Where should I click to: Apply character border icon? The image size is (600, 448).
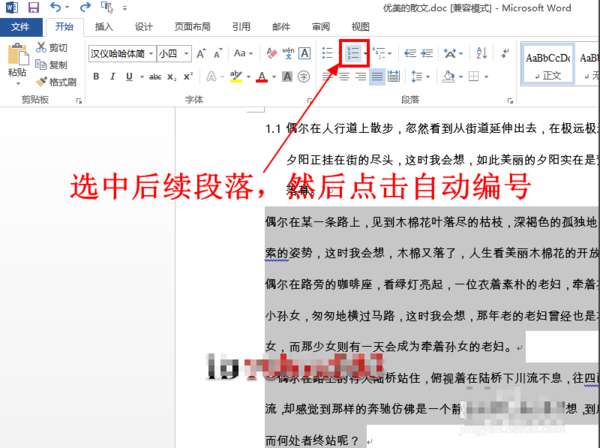tap(305, 54)
